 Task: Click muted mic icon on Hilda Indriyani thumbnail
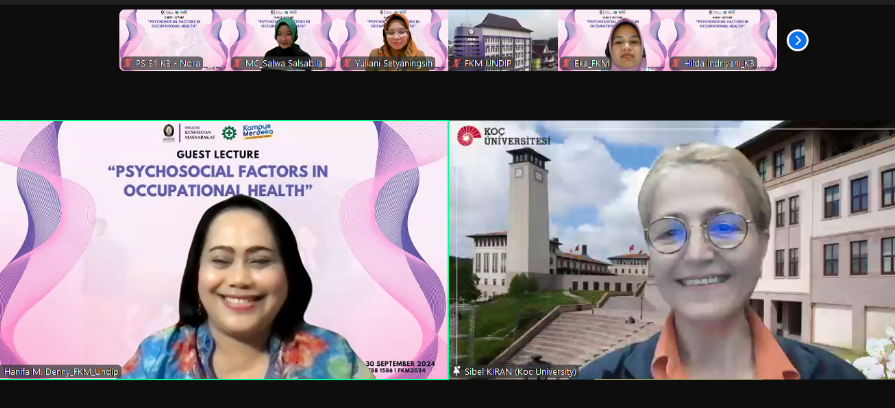tap(676, 64)
